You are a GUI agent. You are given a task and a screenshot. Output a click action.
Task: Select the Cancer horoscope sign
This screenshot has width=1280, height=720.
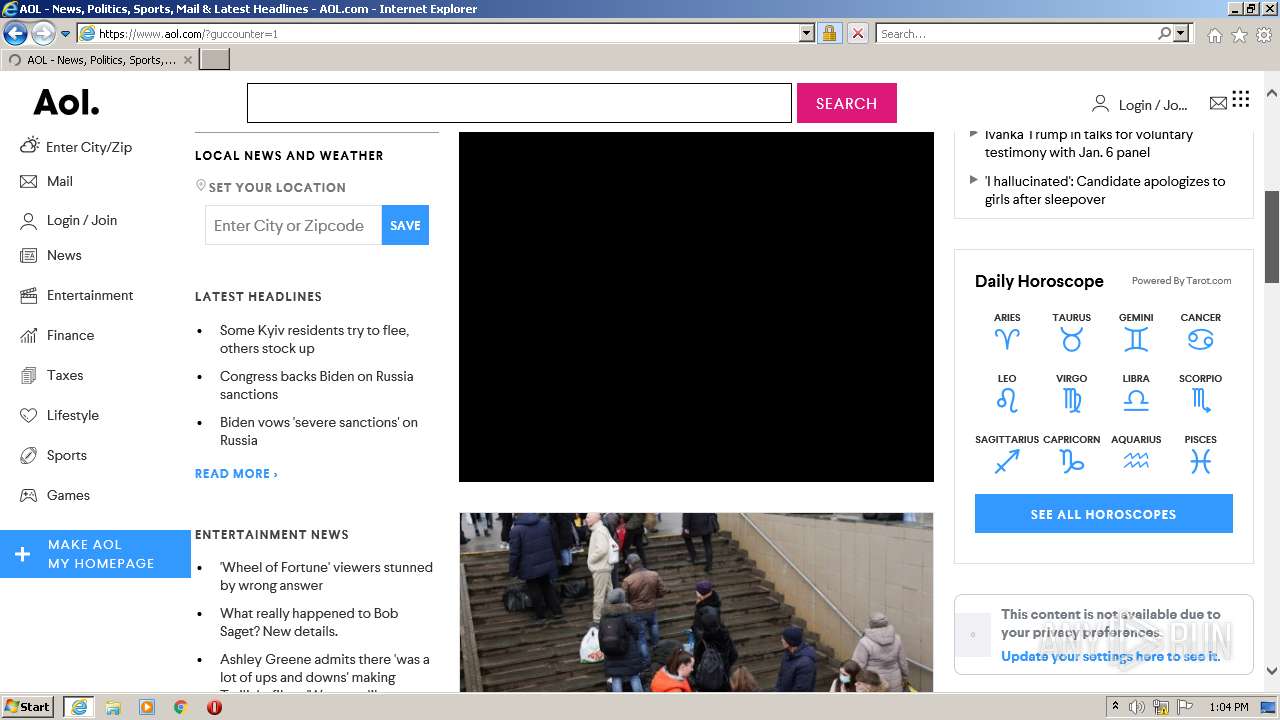(1200, 332)
